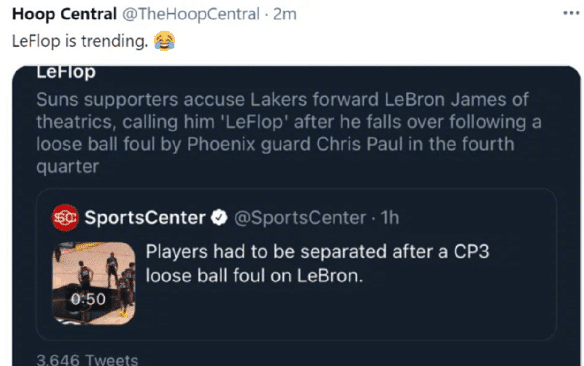Open the SportsCenter display name
The image size is (584, 366).
145,217
